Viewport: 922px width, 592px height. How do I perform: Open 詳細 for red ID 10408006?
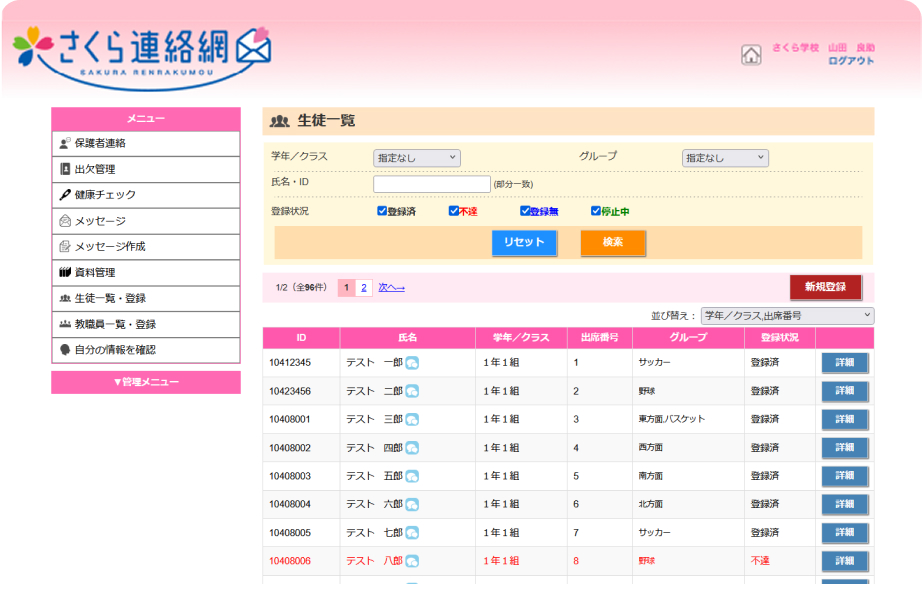(x=844, y=561)
